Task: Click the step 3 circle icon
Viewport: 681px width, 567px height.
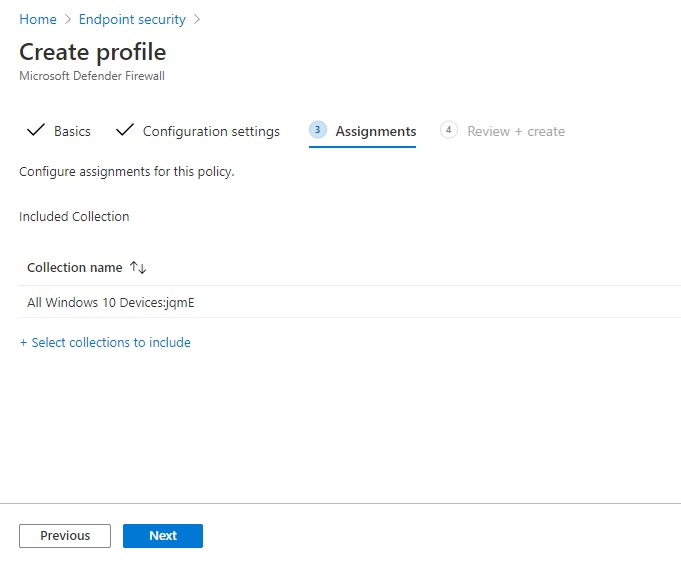Action: [318, 130]
